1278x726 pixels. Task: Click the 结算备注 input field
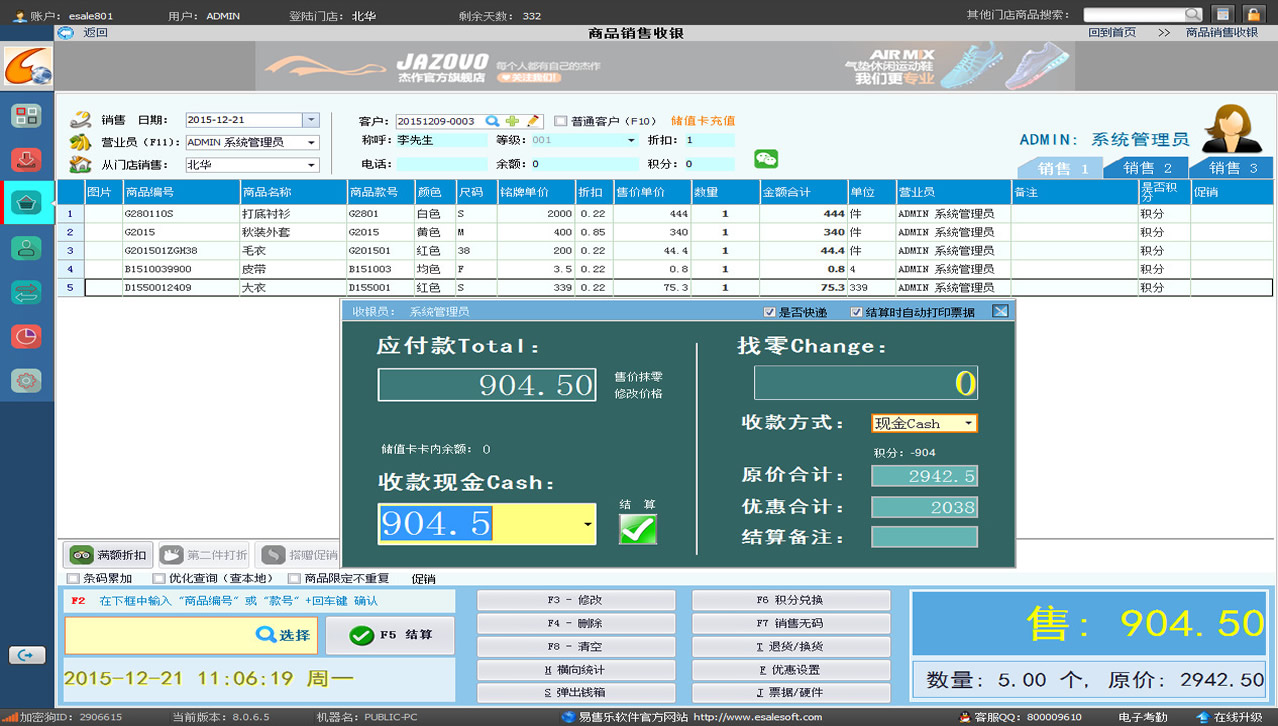(923, 537)
